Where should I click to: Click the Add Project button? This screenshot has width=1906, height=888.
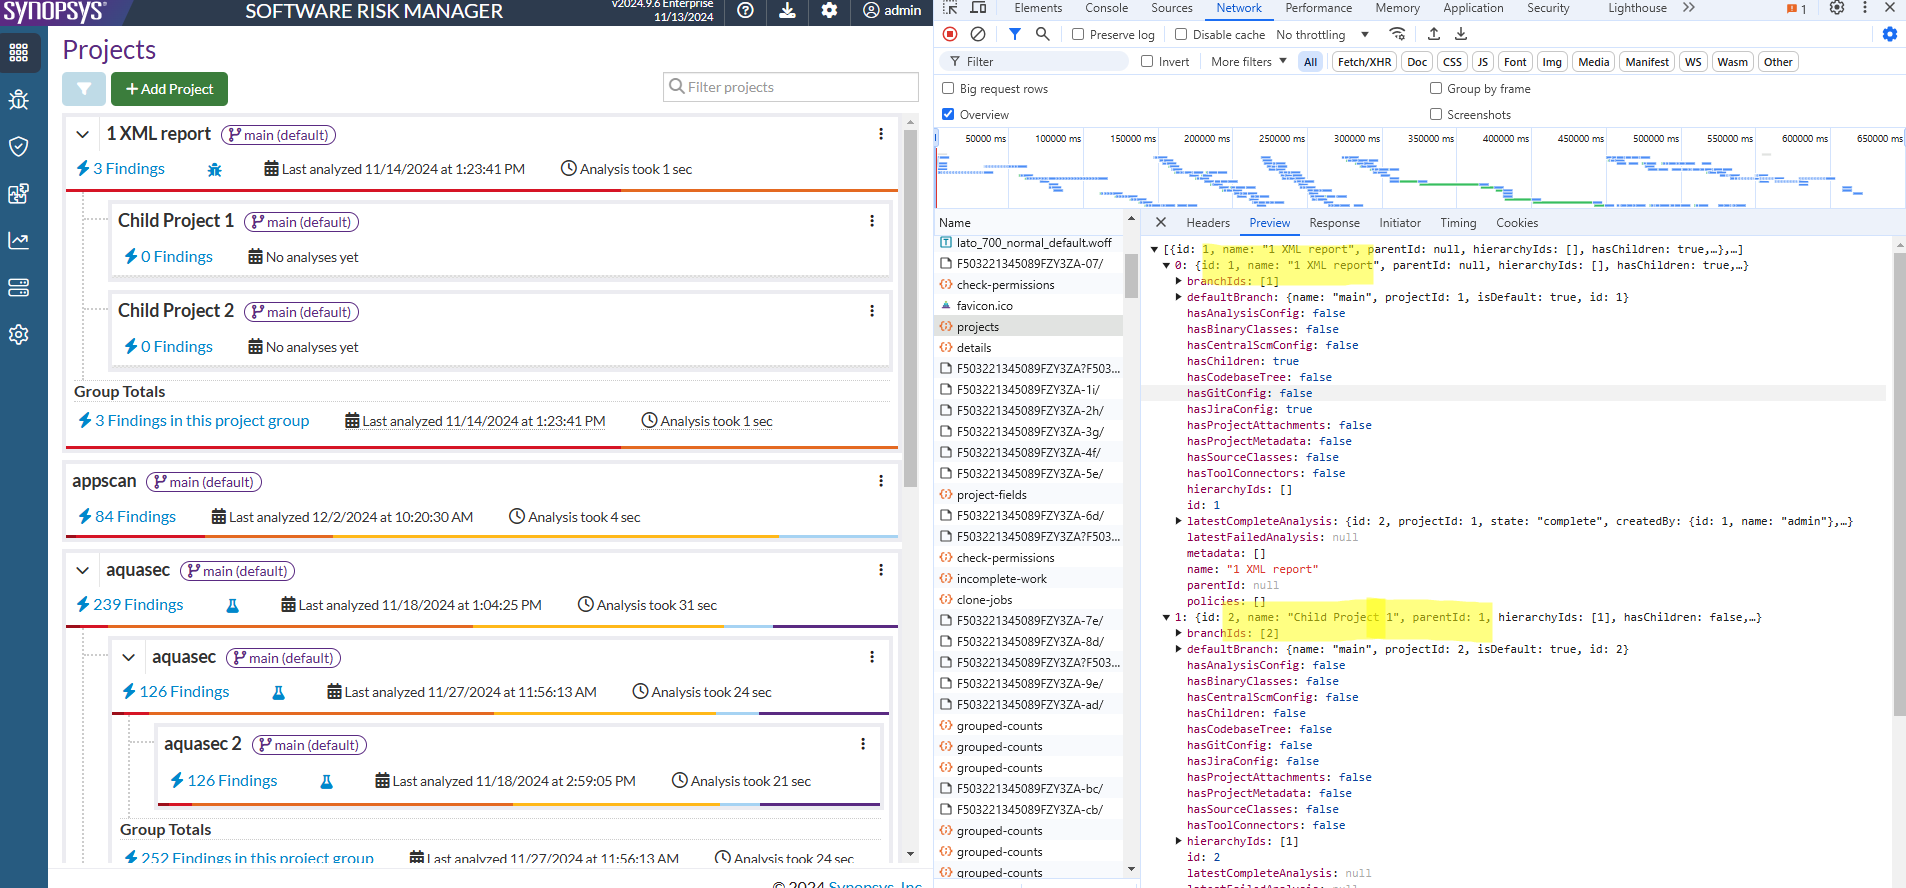(x=169, y=89)
